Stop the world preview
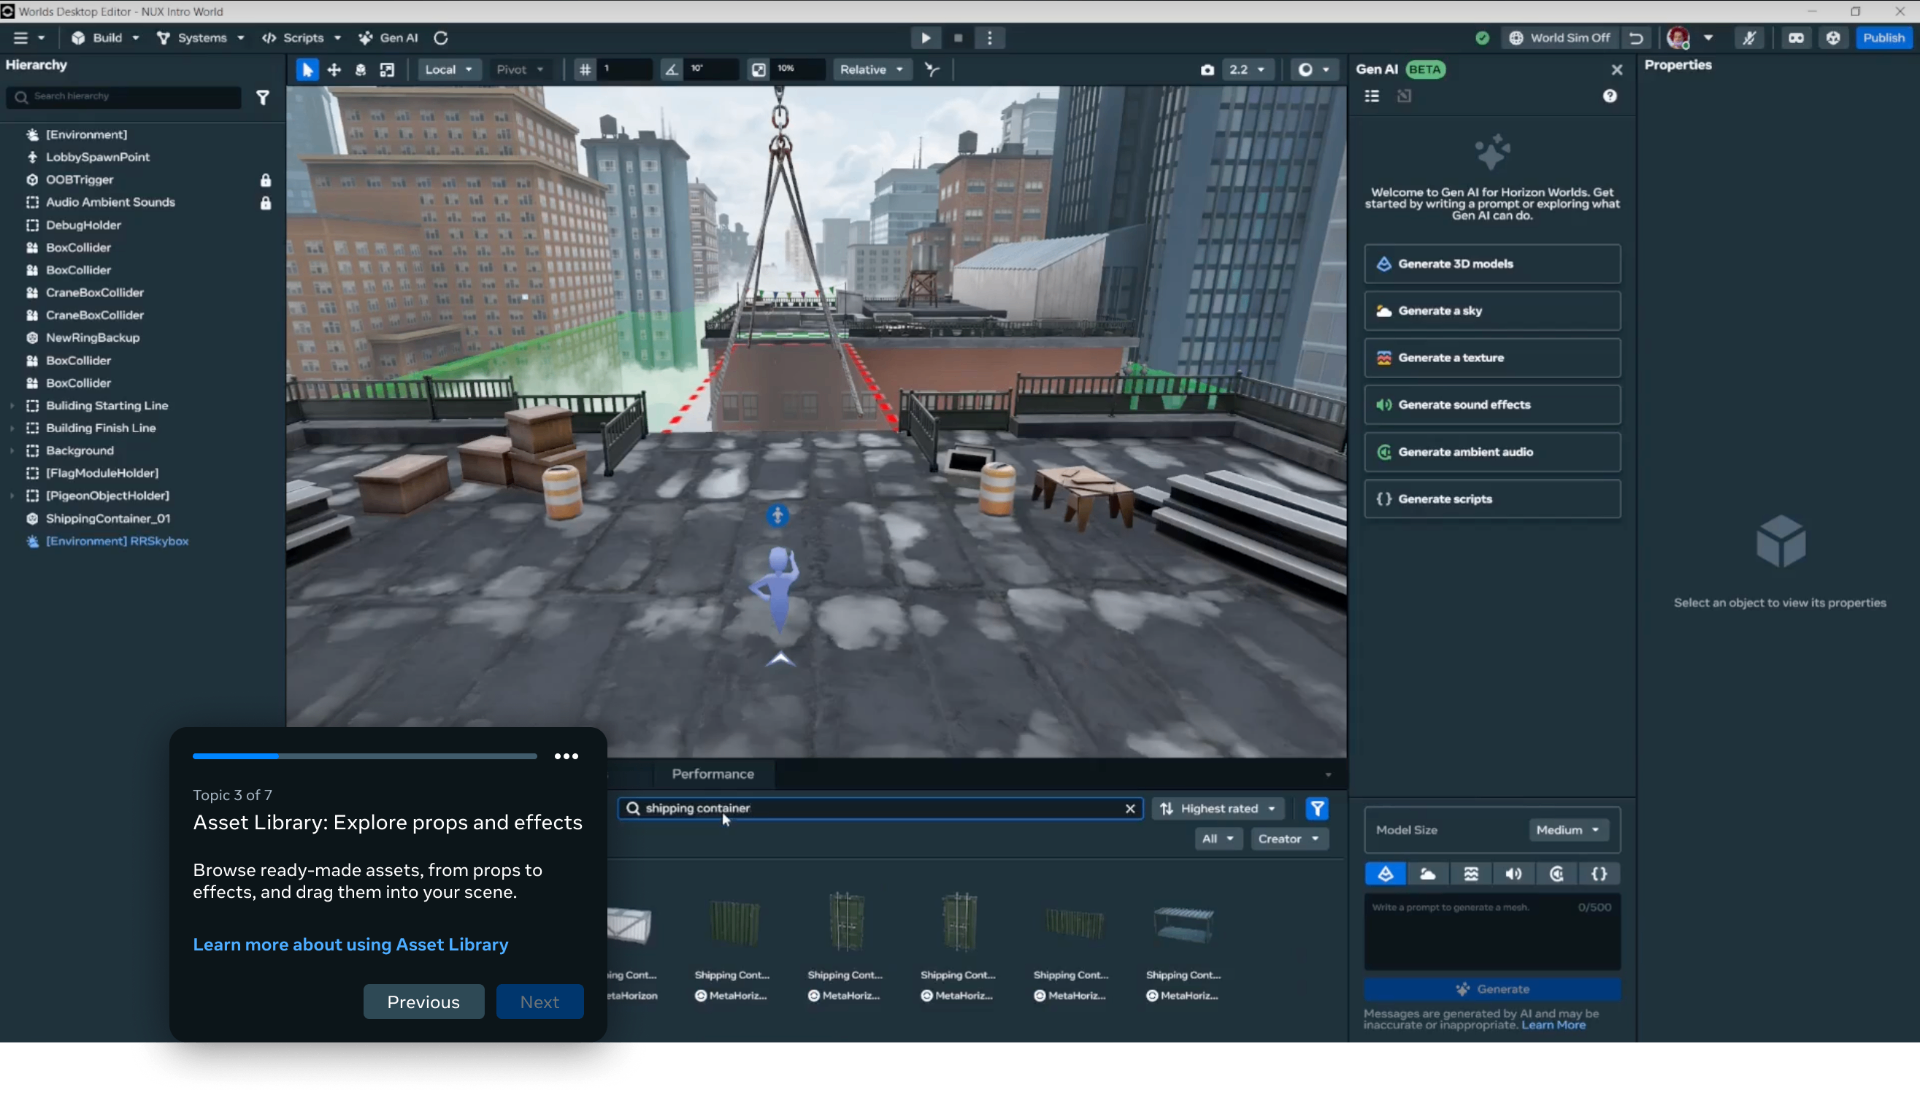This screenshot has width=1920, height=1095. click(x=958, y=38)
